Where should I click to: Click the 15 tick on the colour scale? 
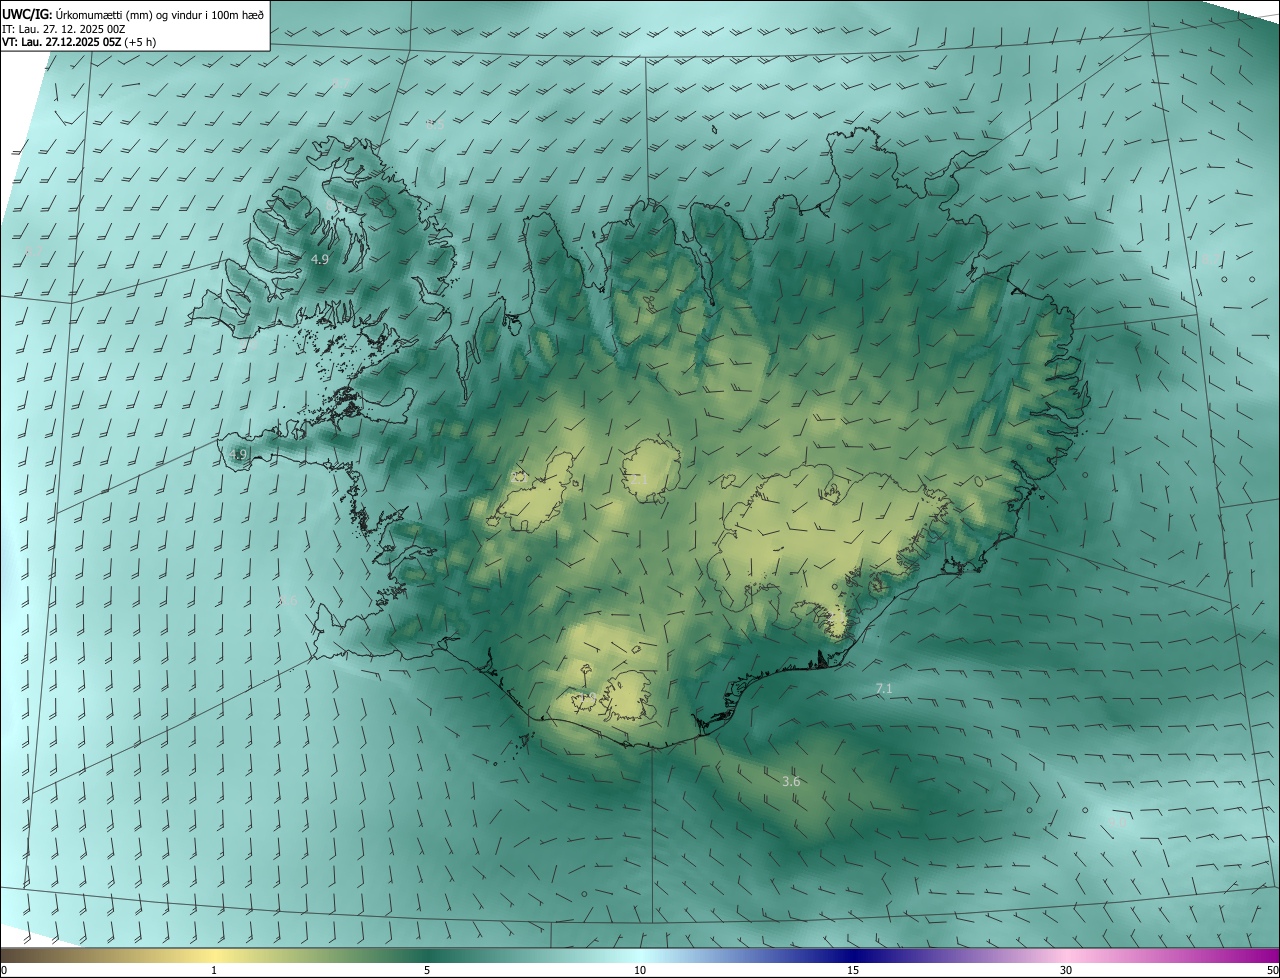click(853, 970)
